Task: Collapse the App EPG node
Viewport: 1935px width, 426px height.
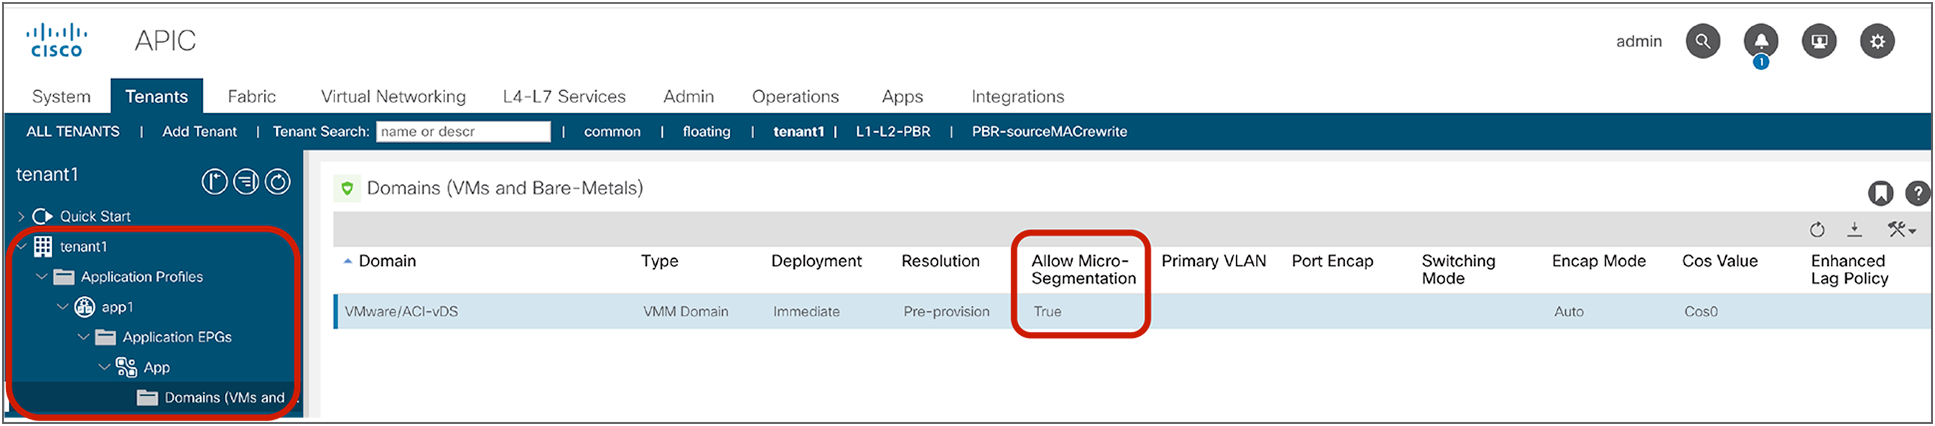Action: [104, 367]
